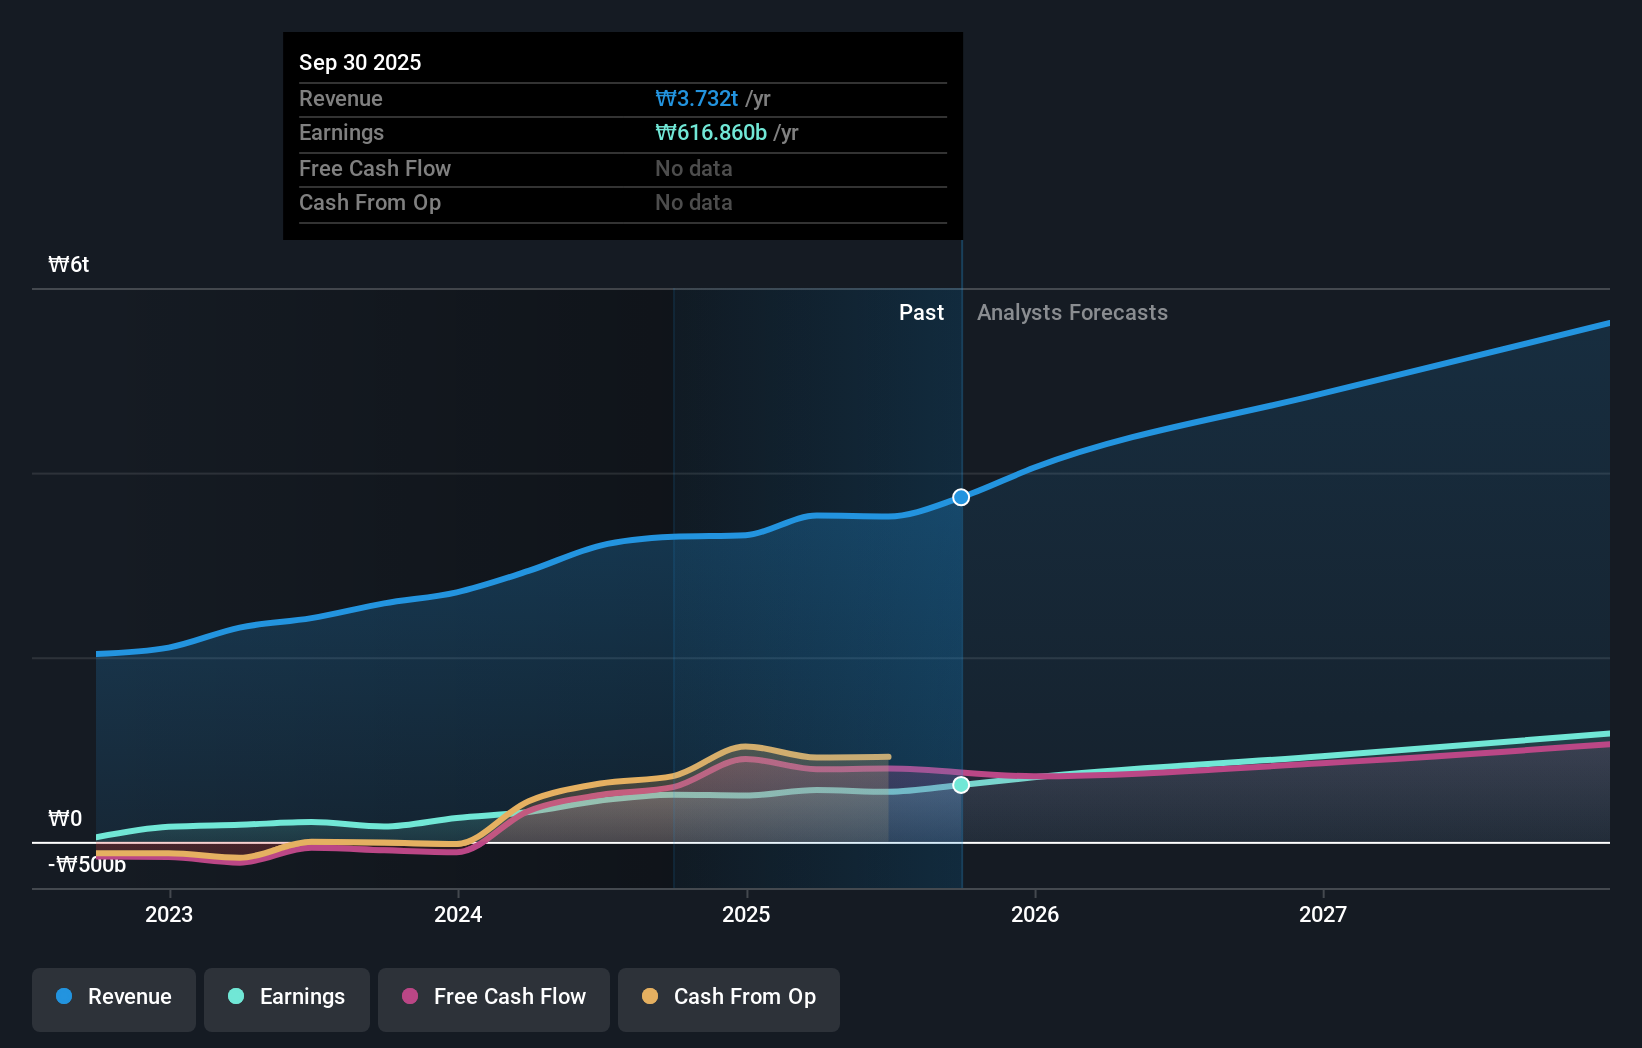The width and height of the screenshot is (1642, 1048).
Task: Toggle the Revenue series visibility
Action: 113,999
